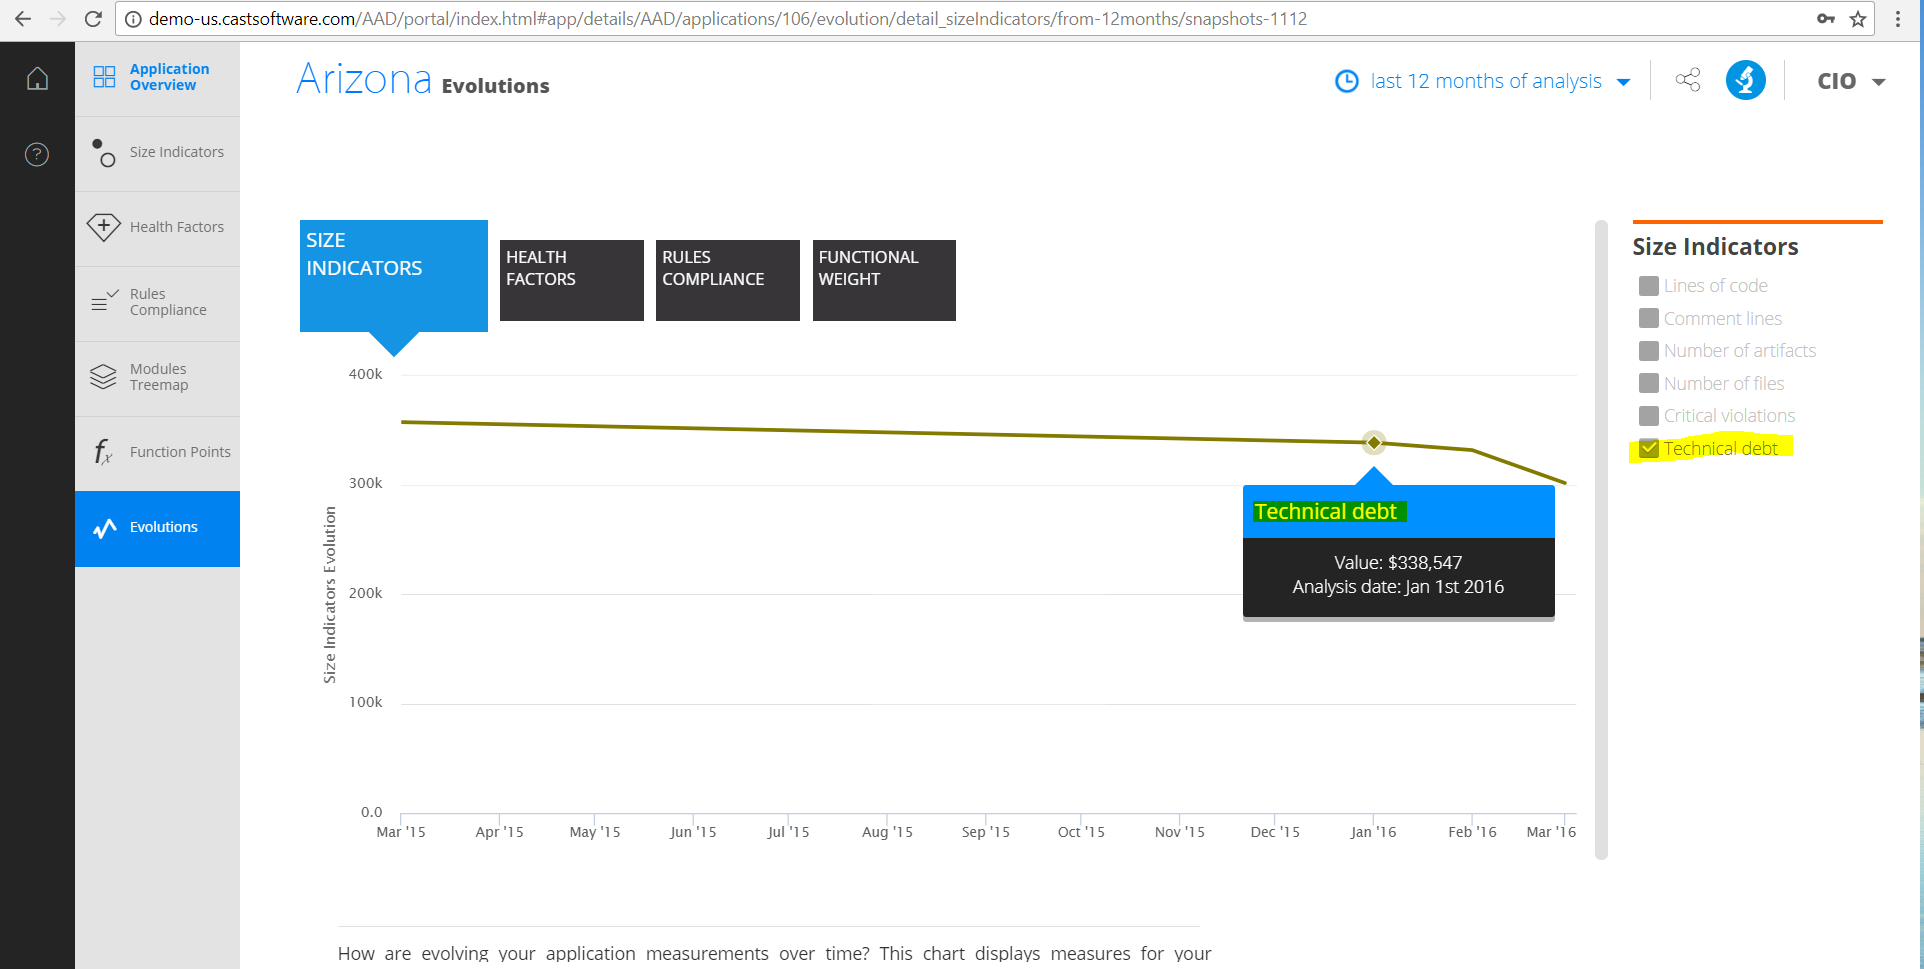
Task: Open Health Factors sidebar icon
Action: click(104, 227)
